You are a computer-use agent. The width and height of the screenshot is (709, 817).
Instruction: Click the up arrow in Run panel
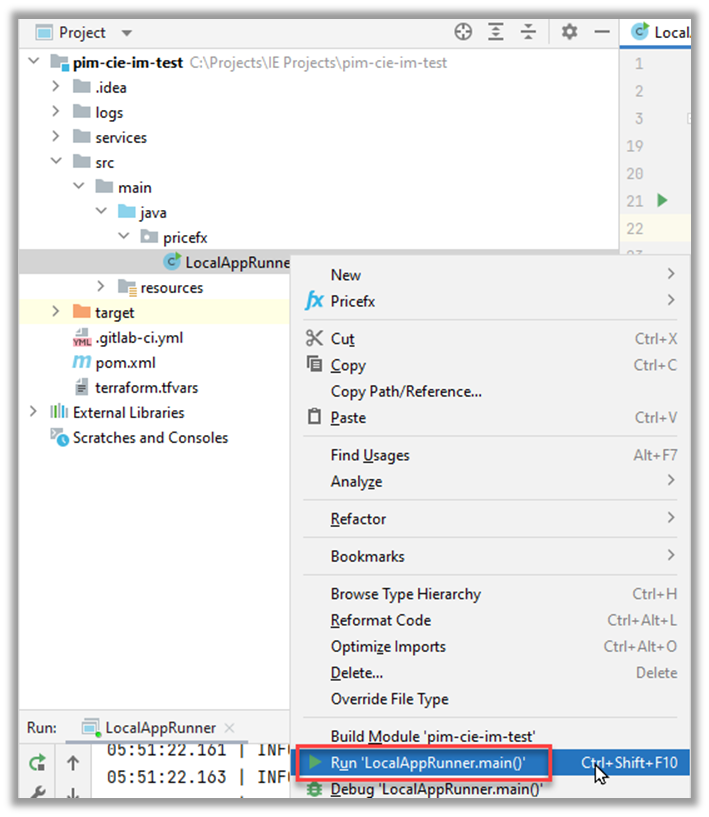[73, 763]
